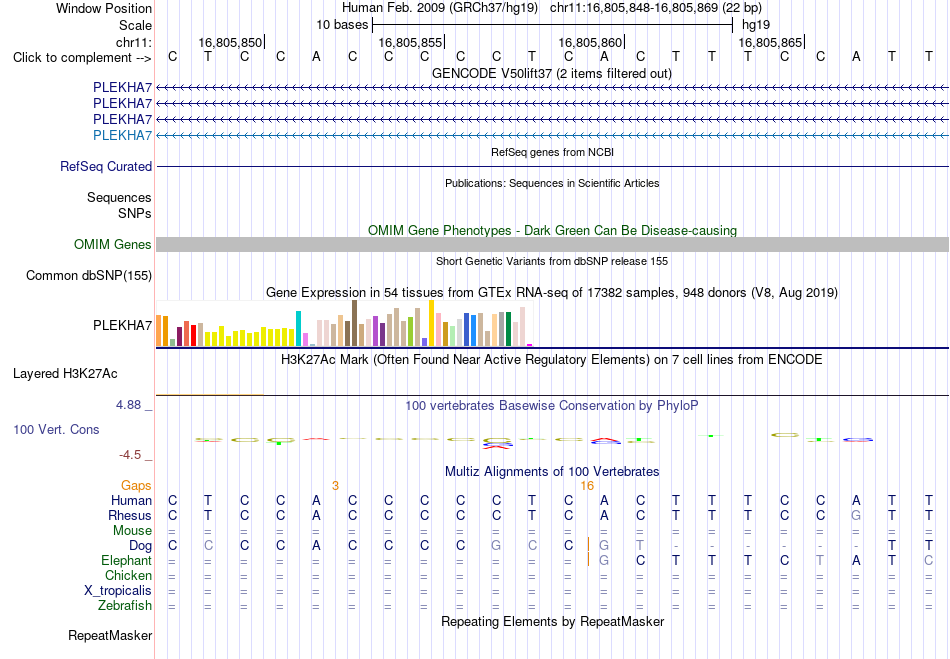Image resolution: width=950 pixels, height=659 pixels.
Task: Click 'Repeating Elements by RepeatMasker' title
Action: (552, 622)
